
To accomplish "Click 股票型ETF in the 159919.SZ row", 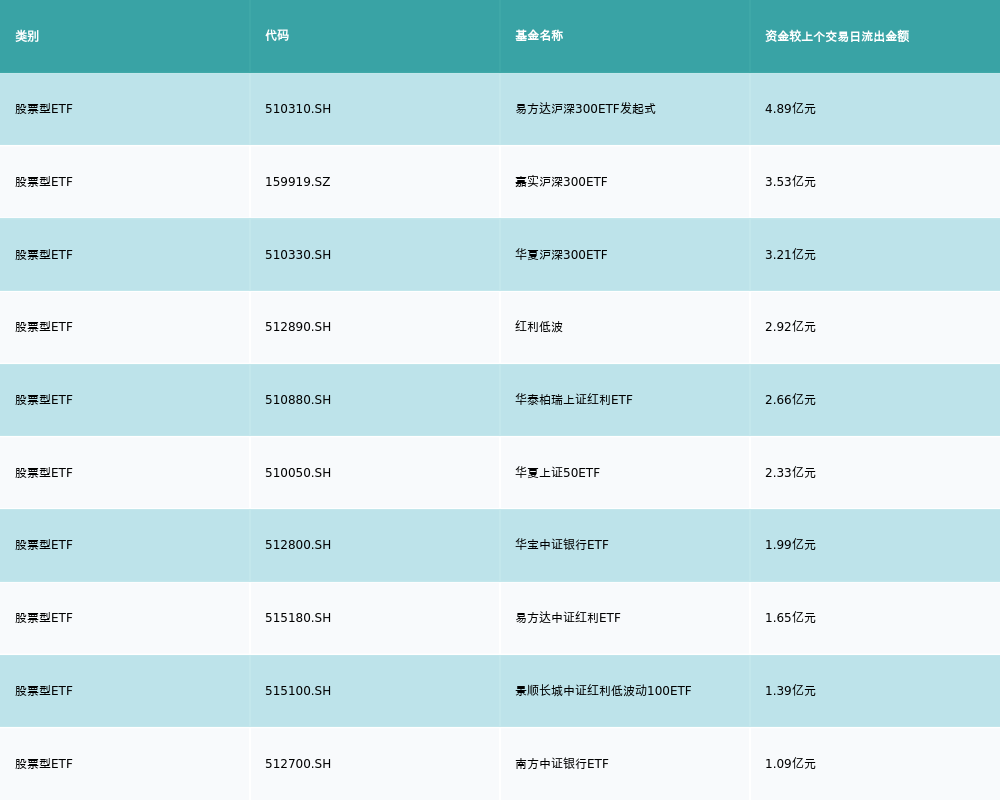I will tap(44, 182).
